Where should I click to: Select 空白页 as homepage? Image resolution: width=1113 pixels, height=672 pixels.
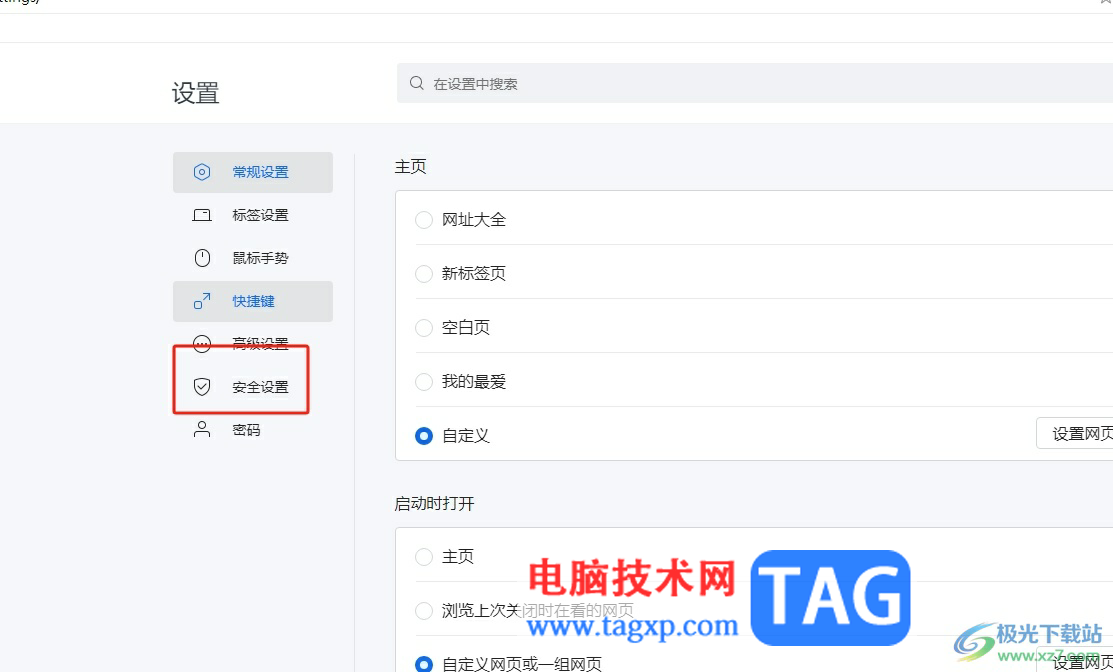coord(423,327)
